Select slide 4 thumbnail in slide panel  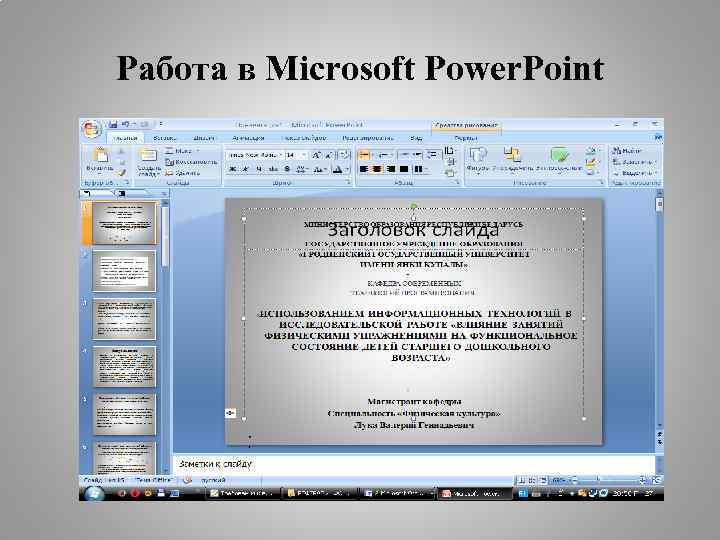click(x=124, y=366)
